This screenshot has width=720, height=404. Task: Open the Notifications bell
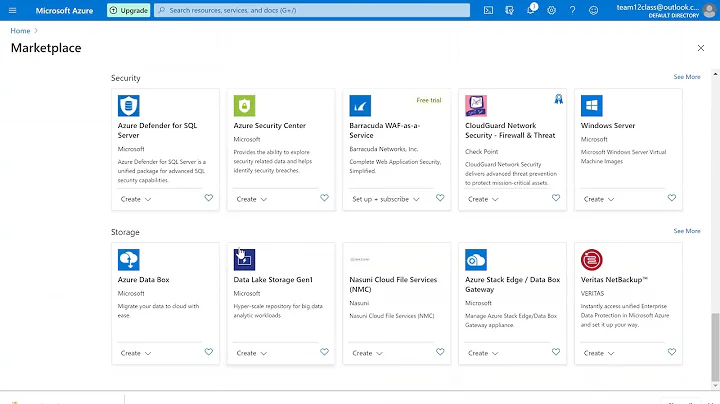pos(531,10)
